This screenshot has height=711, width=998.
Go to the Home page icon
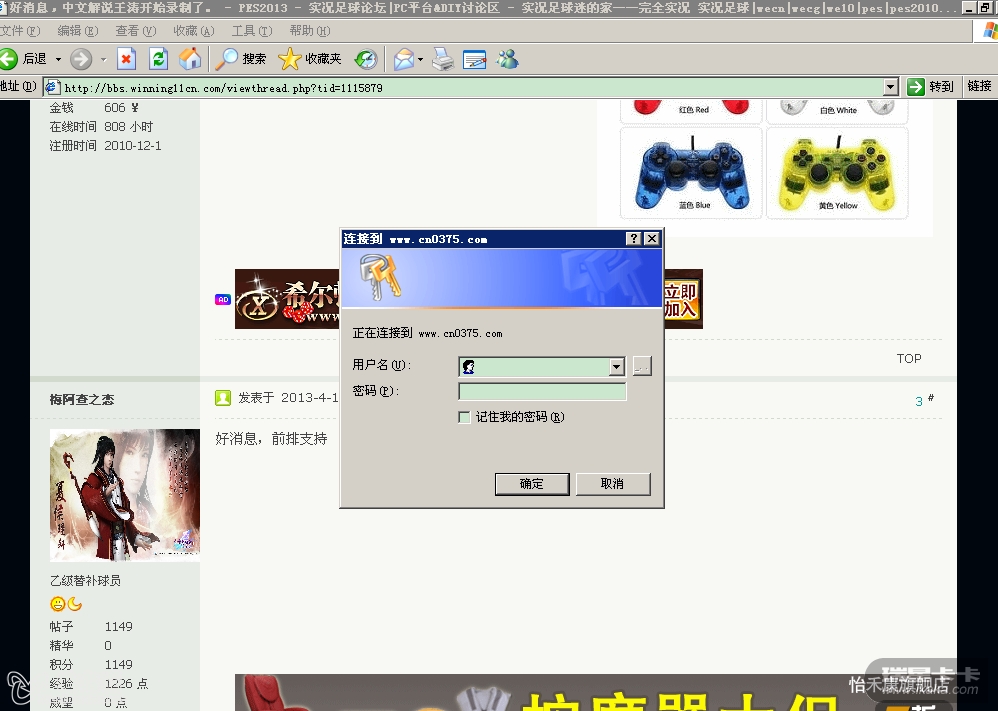click(190, 59)
